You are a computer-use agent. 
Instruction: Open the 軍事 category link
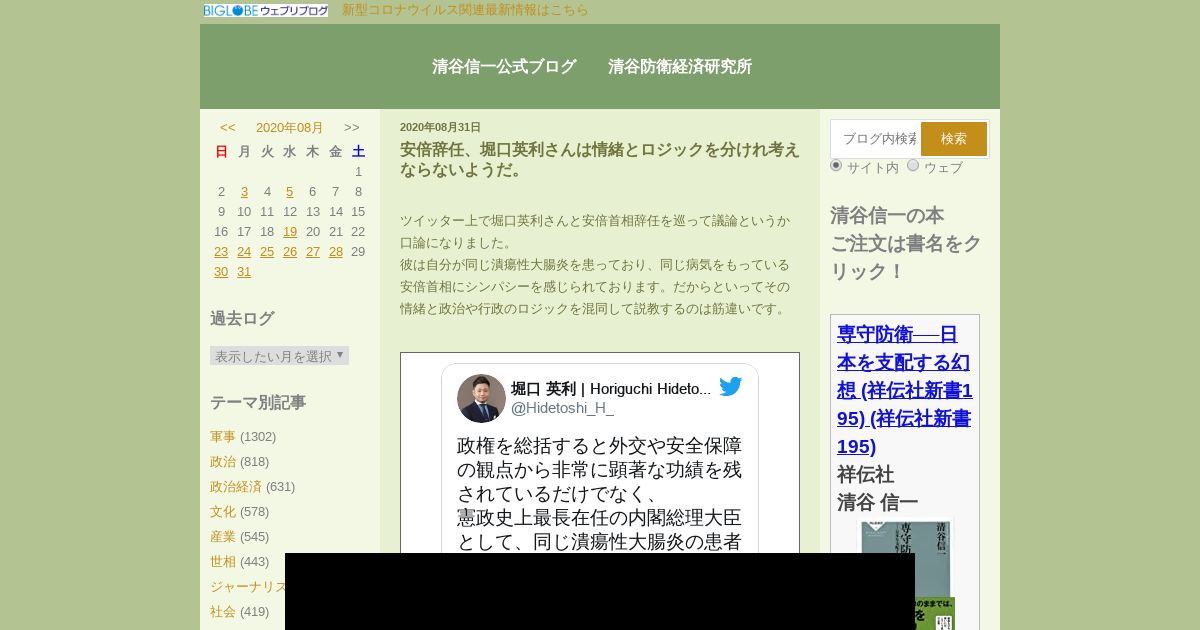(223, 437)
